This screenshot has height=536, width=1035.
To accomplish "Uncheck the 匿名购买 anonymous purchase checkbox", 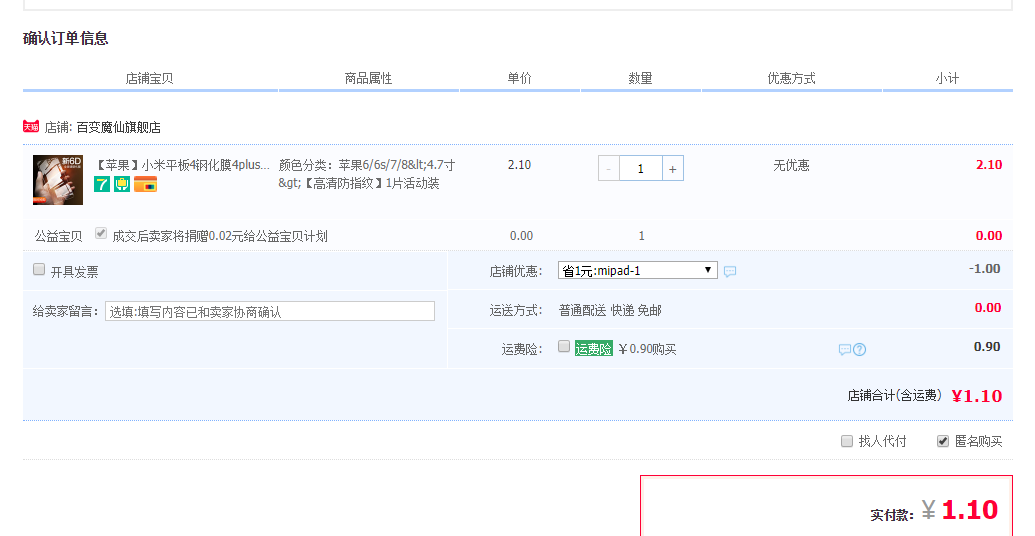I will tap(942, 441).
